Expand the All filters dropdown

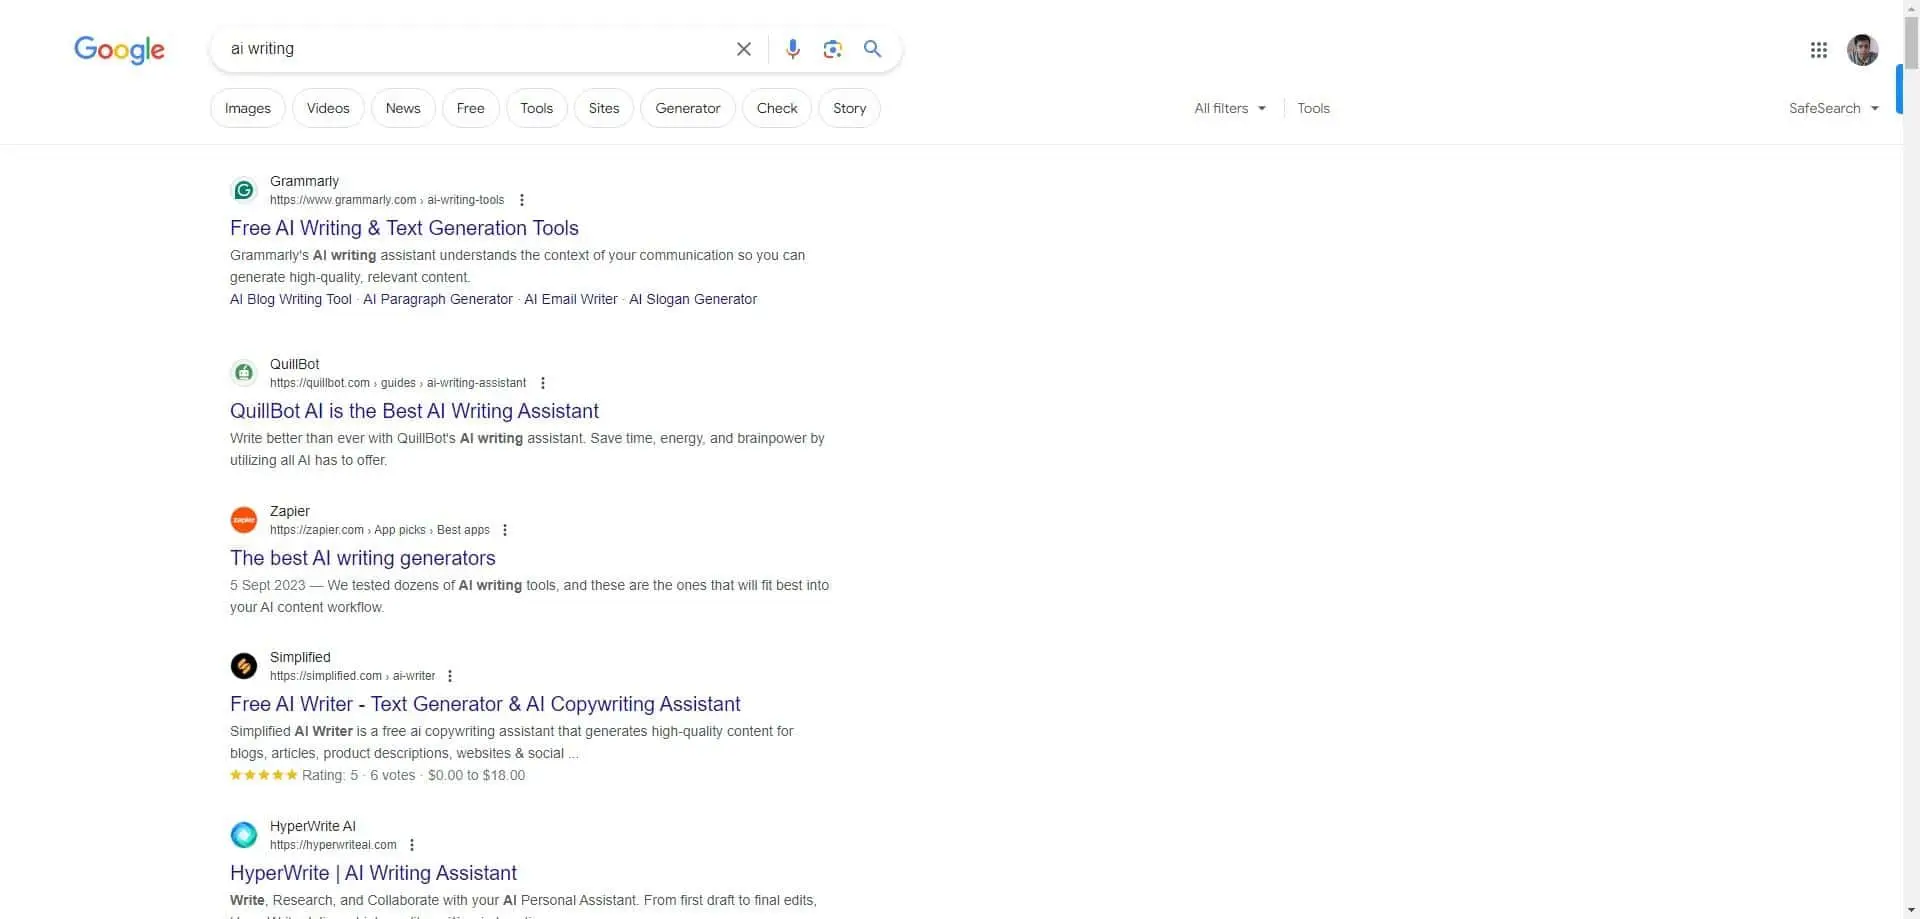[1230, 108]
